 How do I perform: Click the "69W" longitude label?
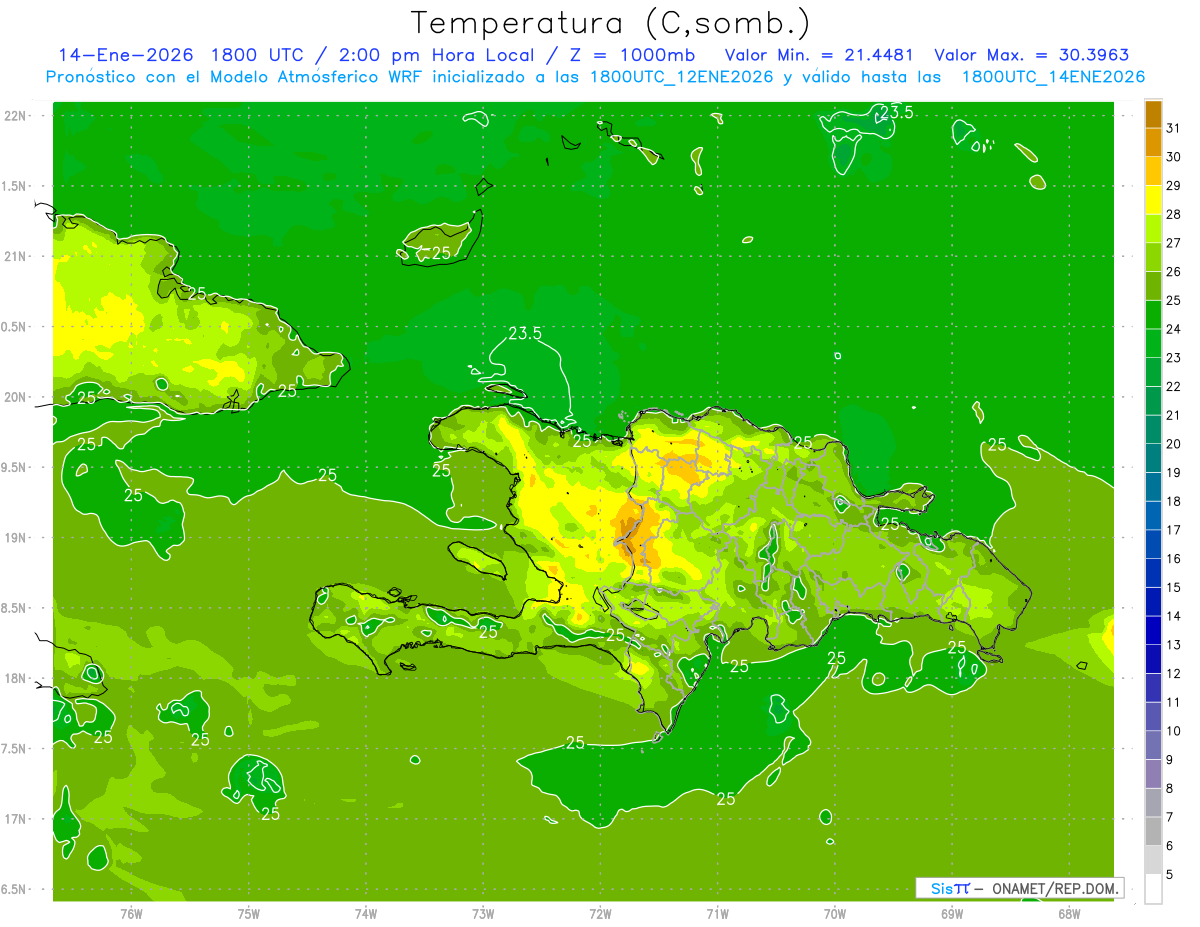coord(952,914)
